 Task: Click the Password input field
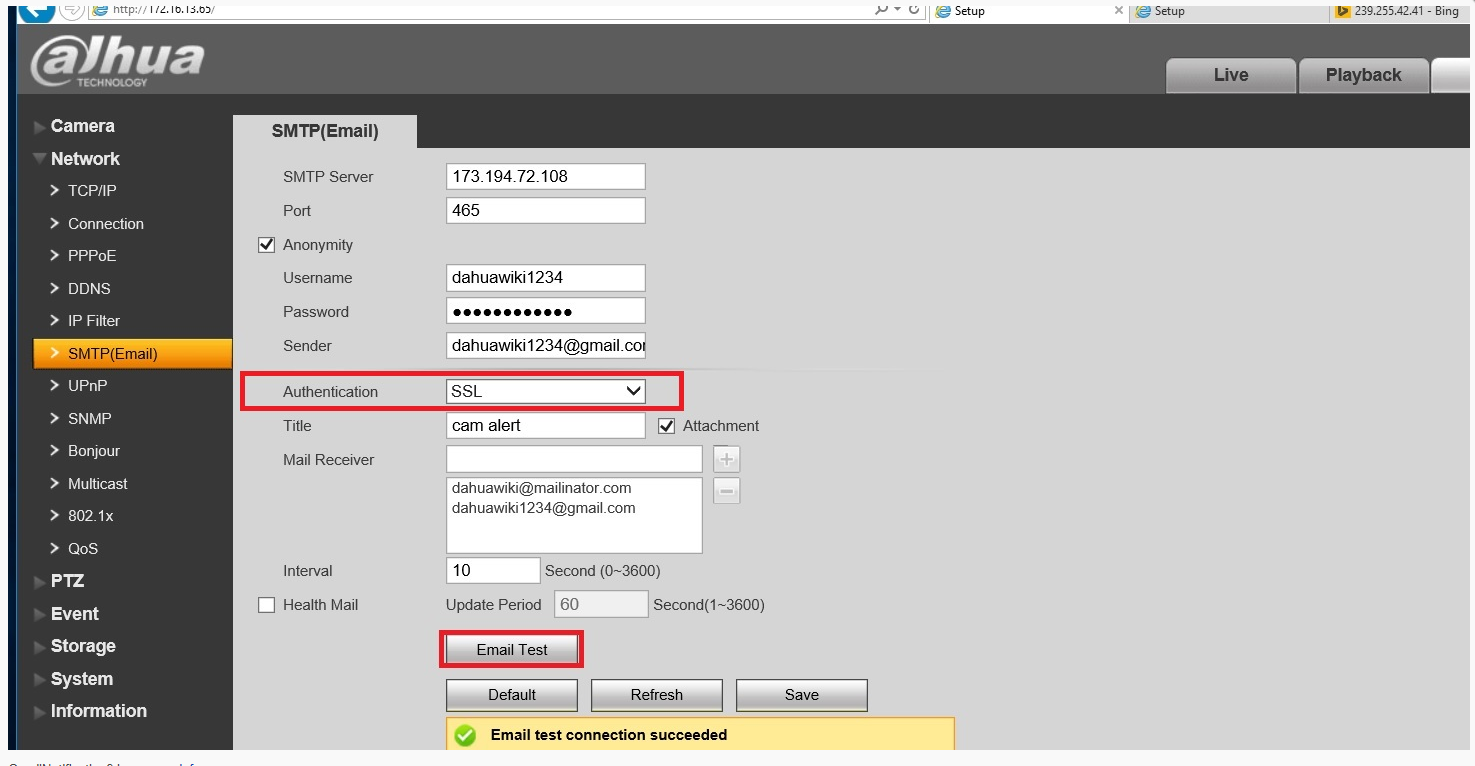(546, 311)
